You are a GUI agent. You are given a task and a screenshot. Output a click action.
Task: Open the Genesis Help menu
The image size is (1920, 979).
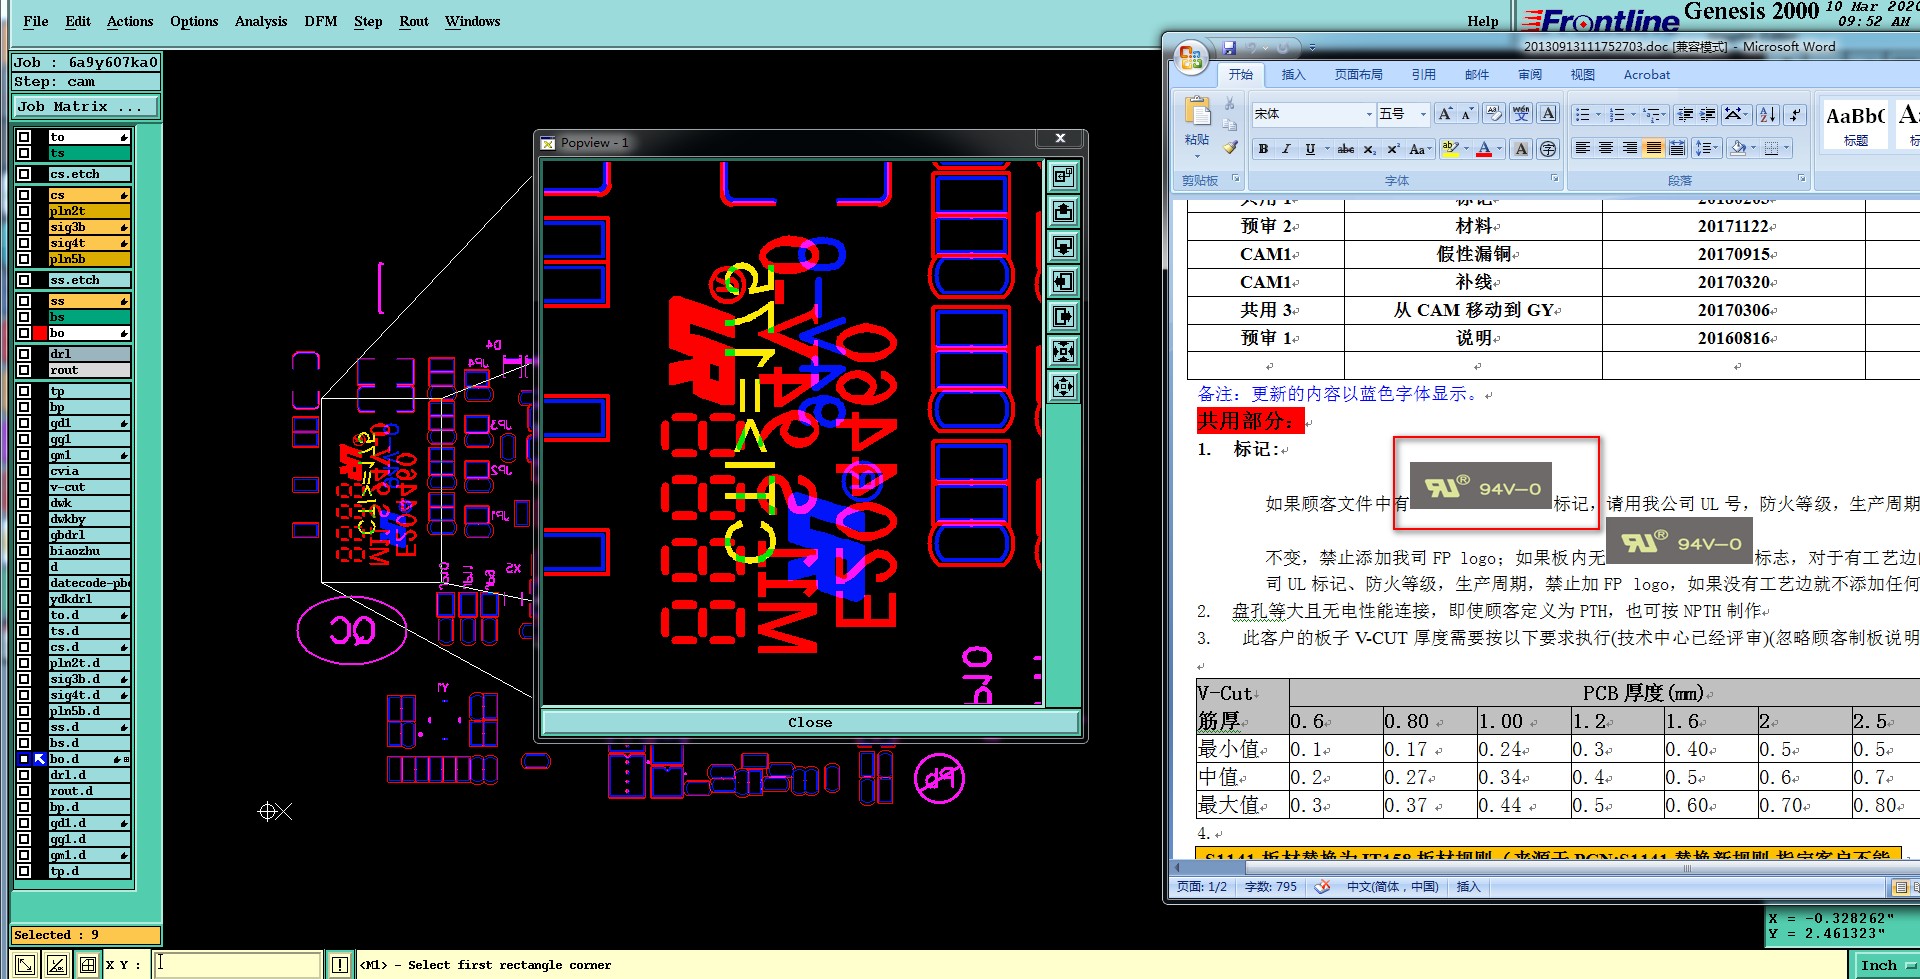pyautogui.click(x=1482, y=21)
